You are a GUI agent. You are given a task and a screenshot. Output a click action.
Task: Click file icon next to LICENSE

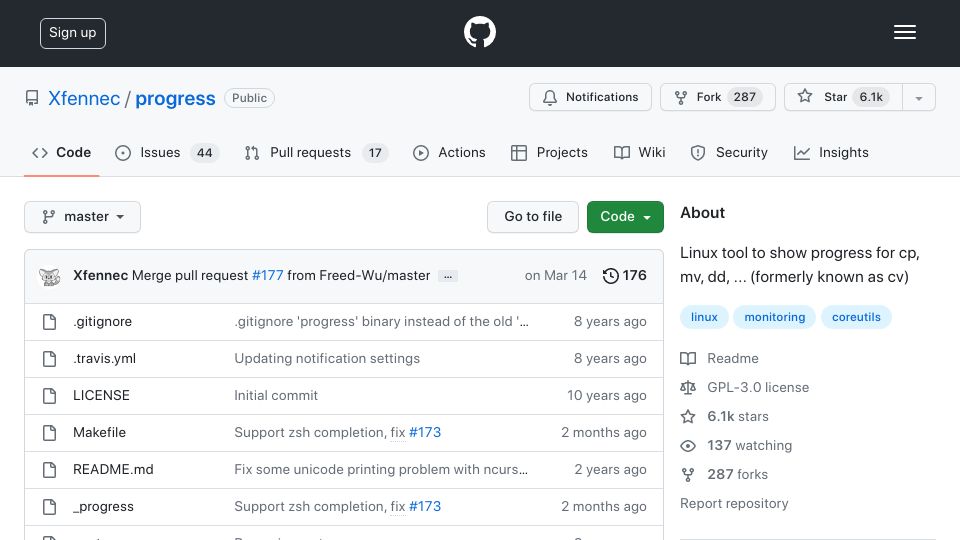50,396
